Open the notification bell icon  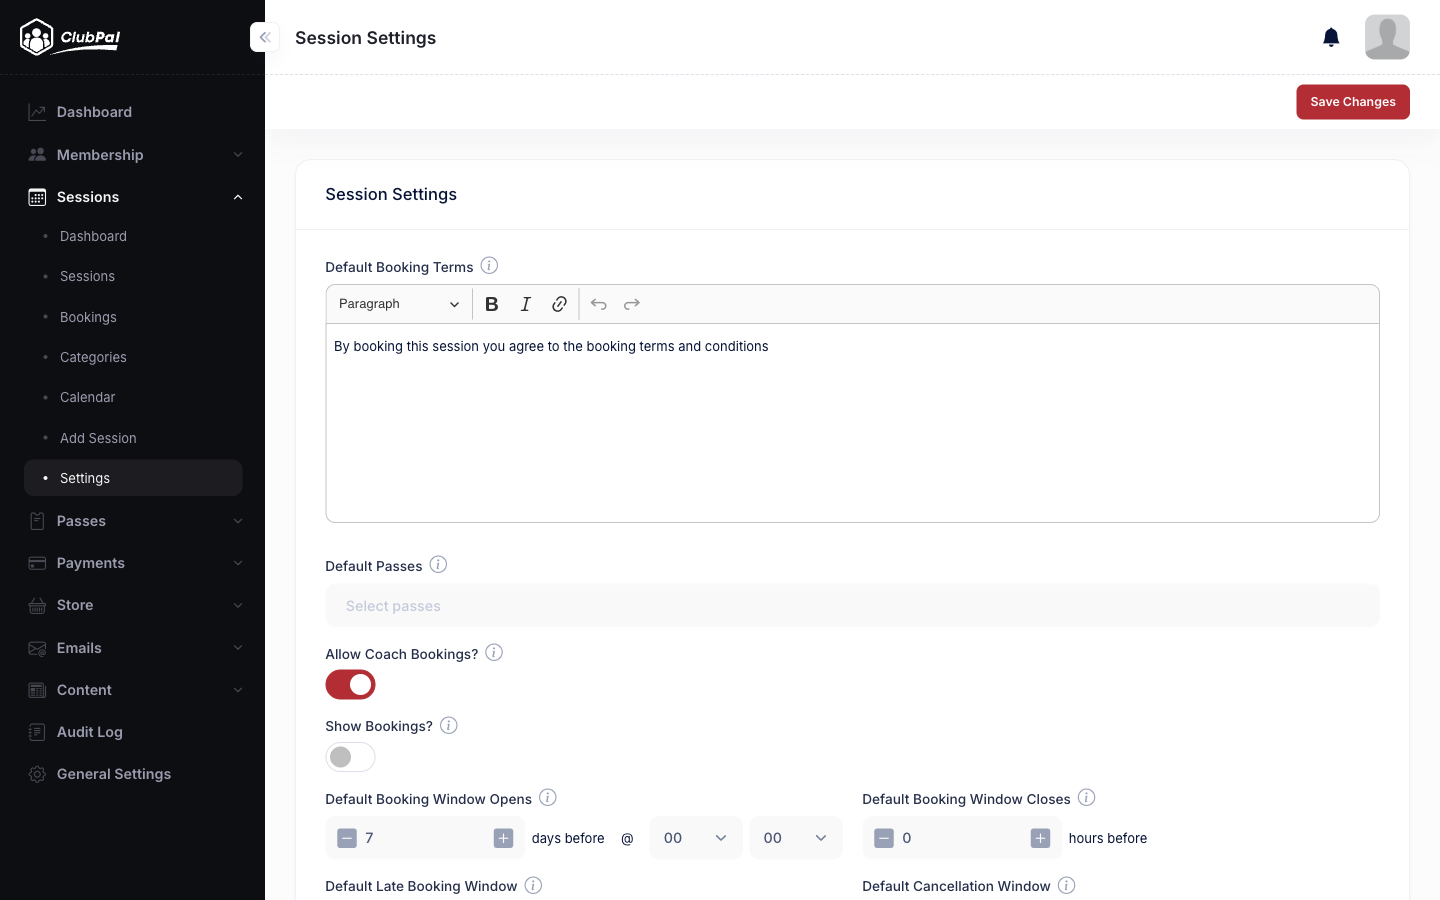coord(1331,37)
